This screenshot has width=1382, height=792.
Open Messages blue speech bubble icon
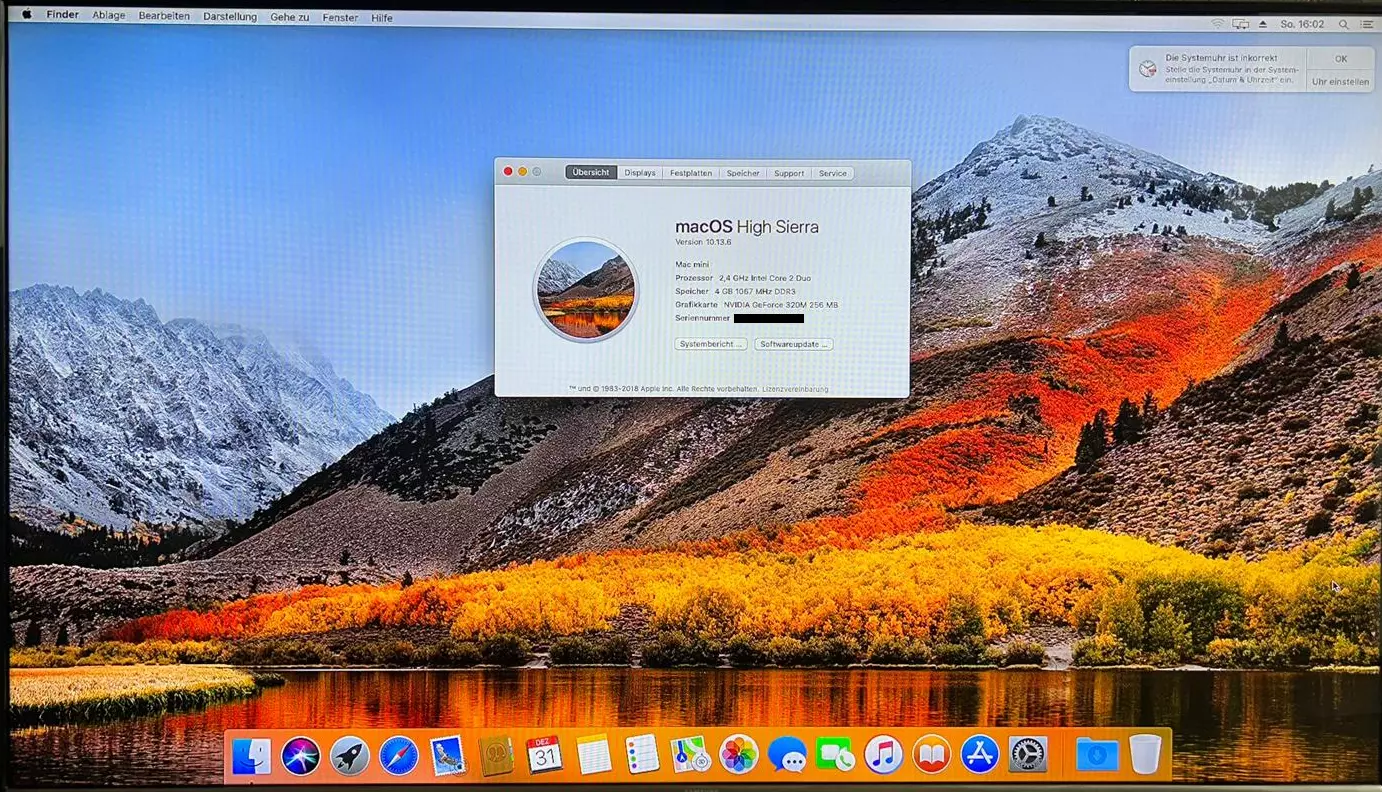787,755
